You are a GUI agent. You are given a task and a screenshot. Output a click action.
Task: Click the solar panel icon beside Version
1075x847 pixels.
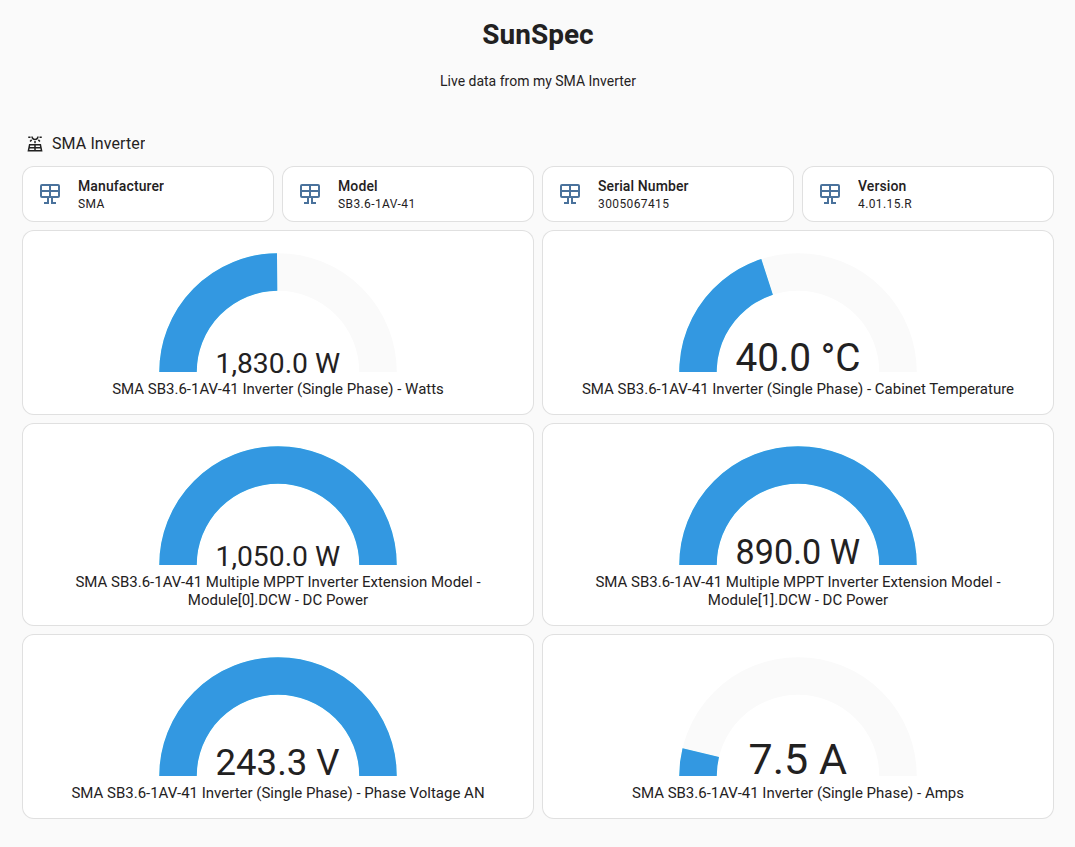[x=830, y=194]
